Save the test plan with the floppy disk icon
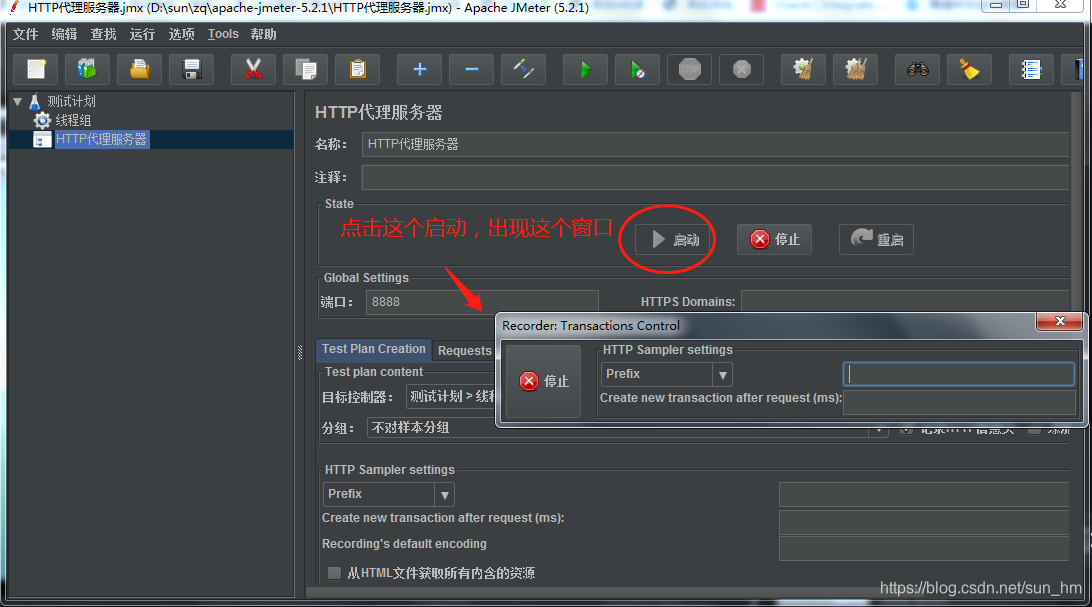 coord(192,69)
